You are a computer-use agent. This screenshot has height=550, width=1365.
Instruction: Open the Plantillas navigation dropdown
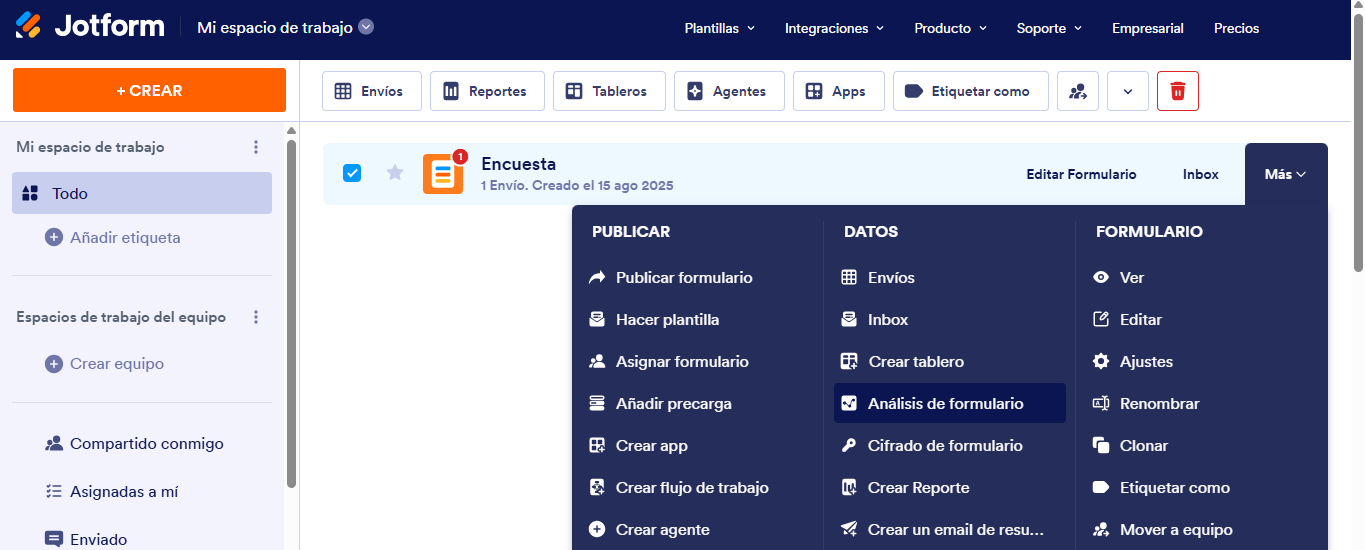coord(720,28)
